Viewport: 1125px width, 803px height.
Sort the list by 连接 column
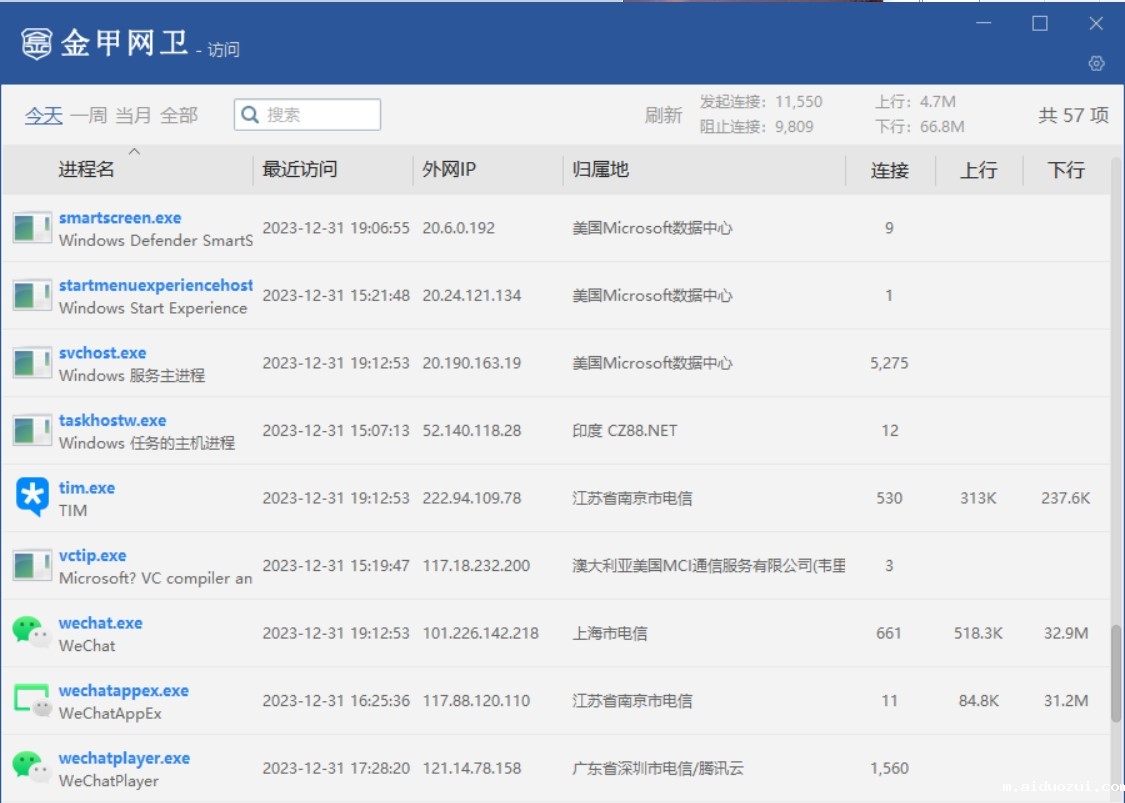pyautogui.click(x=889, y=171)
